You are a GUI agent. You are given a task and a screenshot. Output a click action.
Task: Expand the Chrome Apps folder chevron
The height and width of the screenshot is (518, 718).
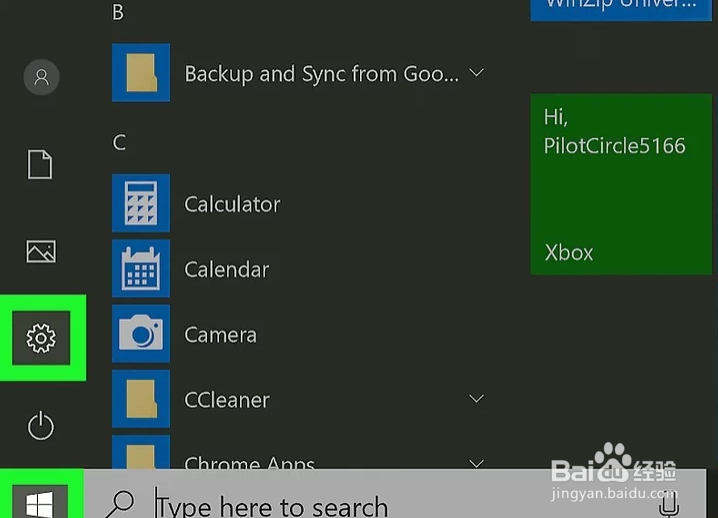pyautogui.click(x=476, y=463)
